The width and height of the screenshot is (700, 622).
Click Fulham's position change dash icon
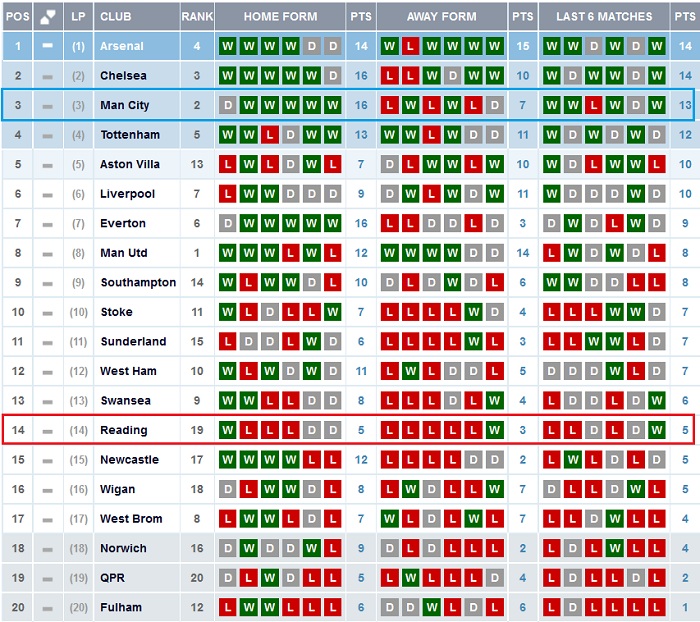tap(48, 608)
